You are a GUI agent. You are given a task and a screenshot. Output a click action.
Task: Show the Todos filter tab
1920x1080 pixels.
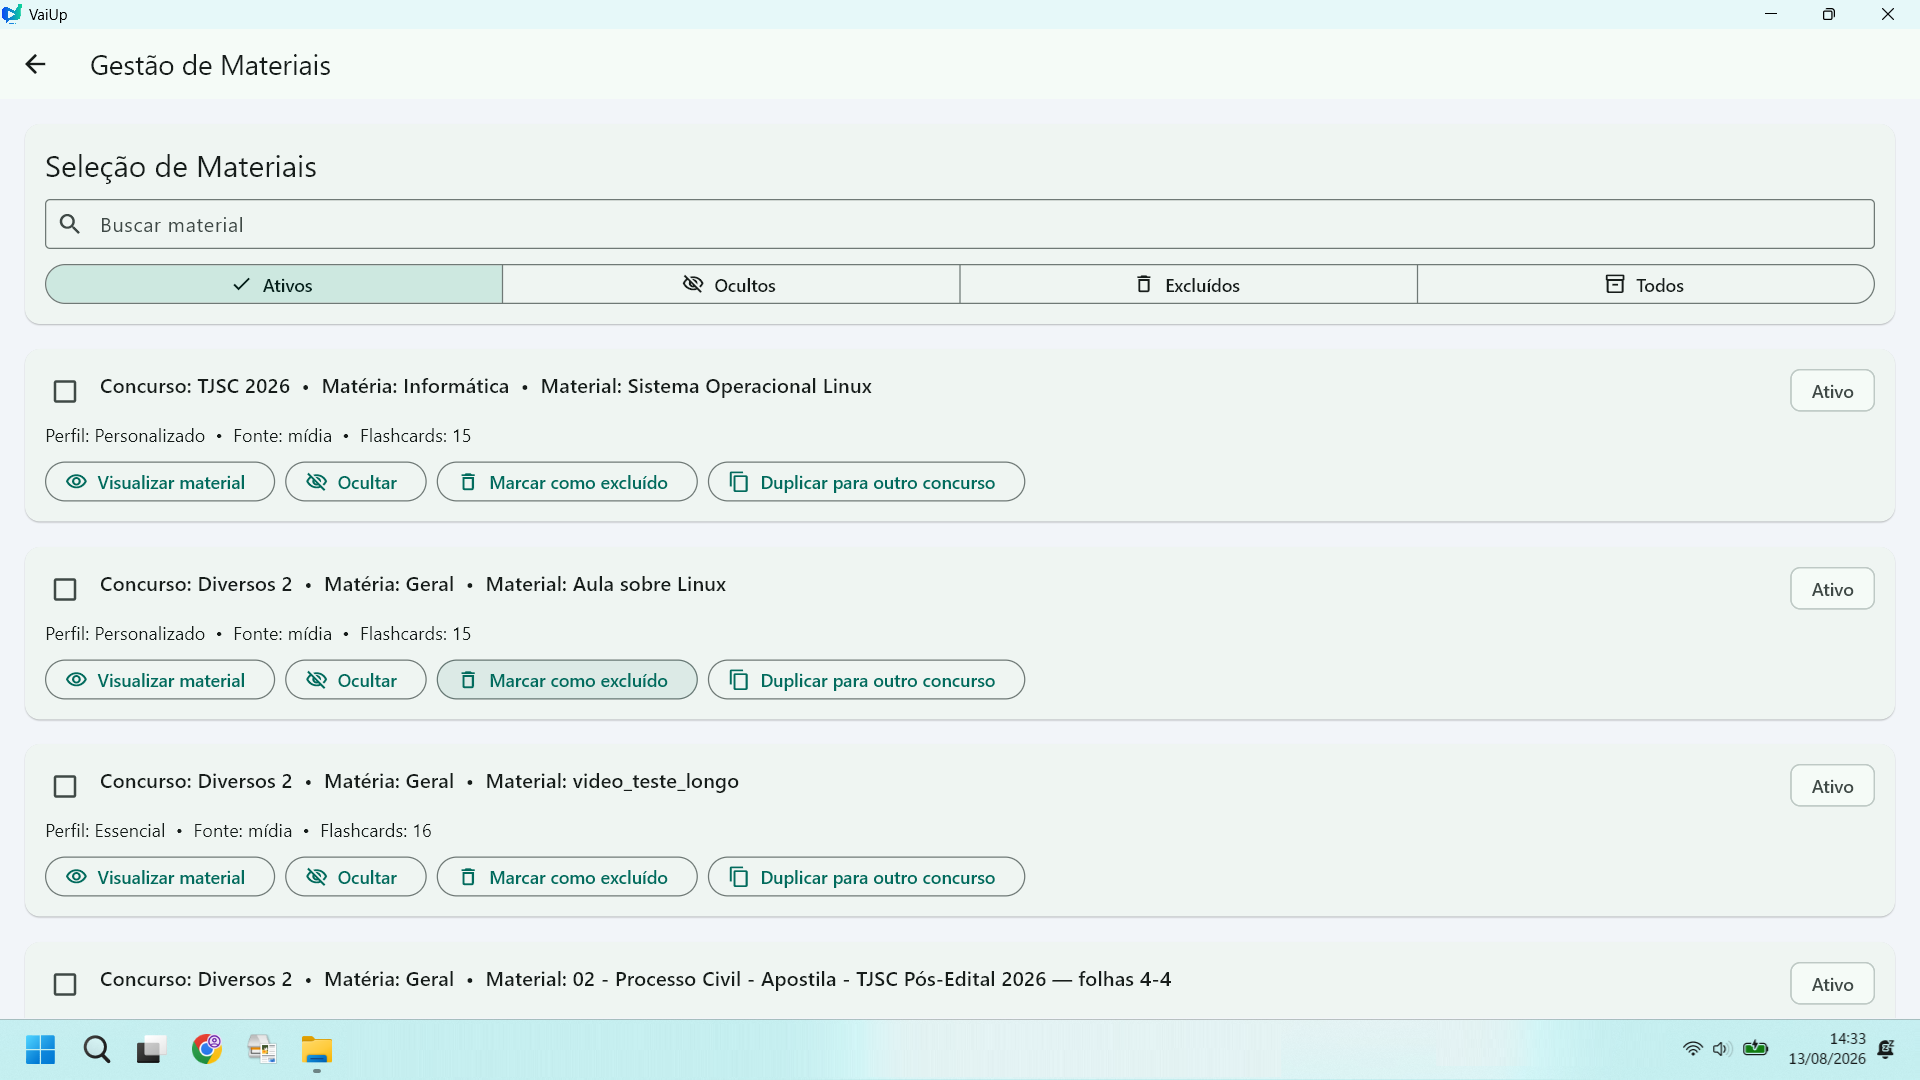tap(1646, 285)
